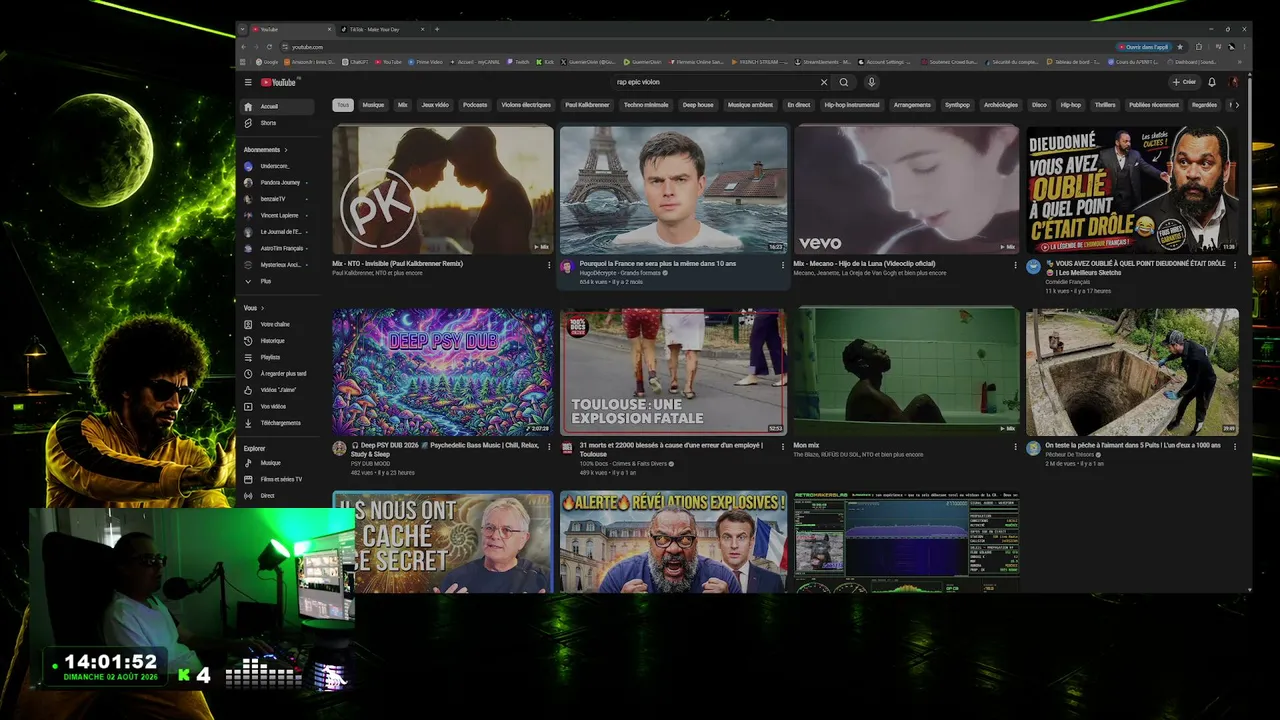Open the Kick bookmark
Screen dimensions: 1280x720
pos(546,62)
